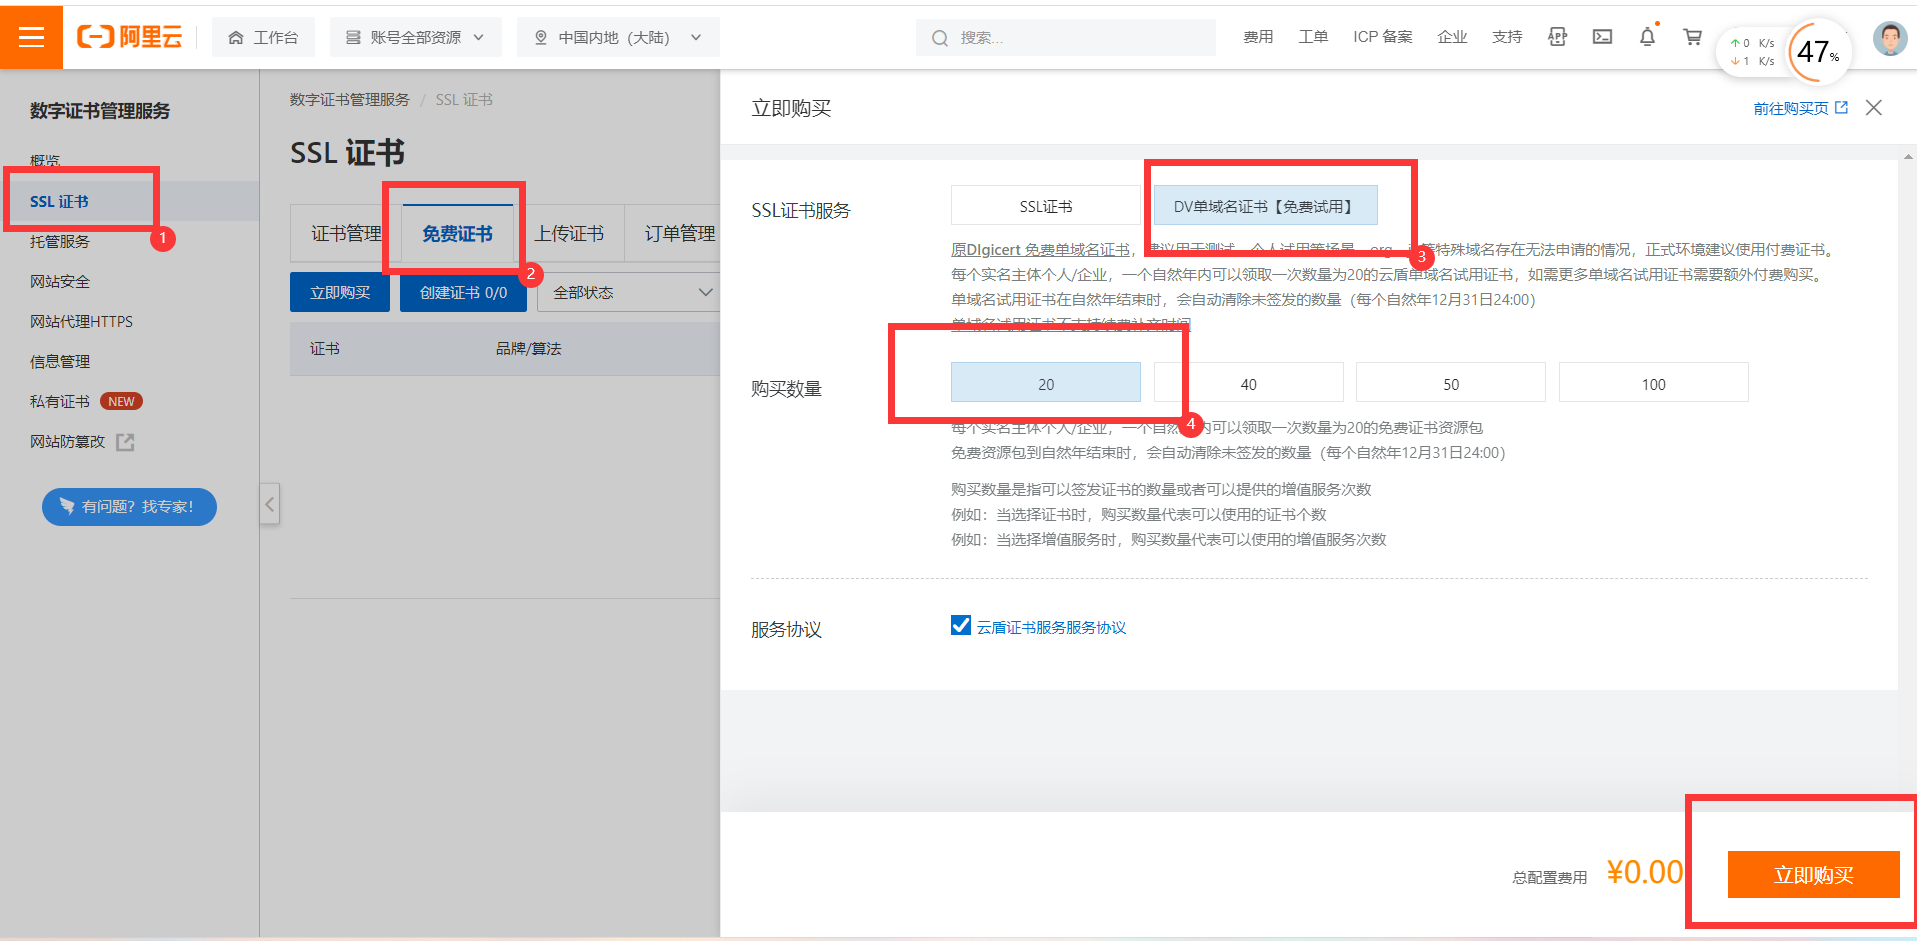The image size is (1917, 941).
Task: Select 信息管理 in the sidebar
Action: [x=60, y=361]
